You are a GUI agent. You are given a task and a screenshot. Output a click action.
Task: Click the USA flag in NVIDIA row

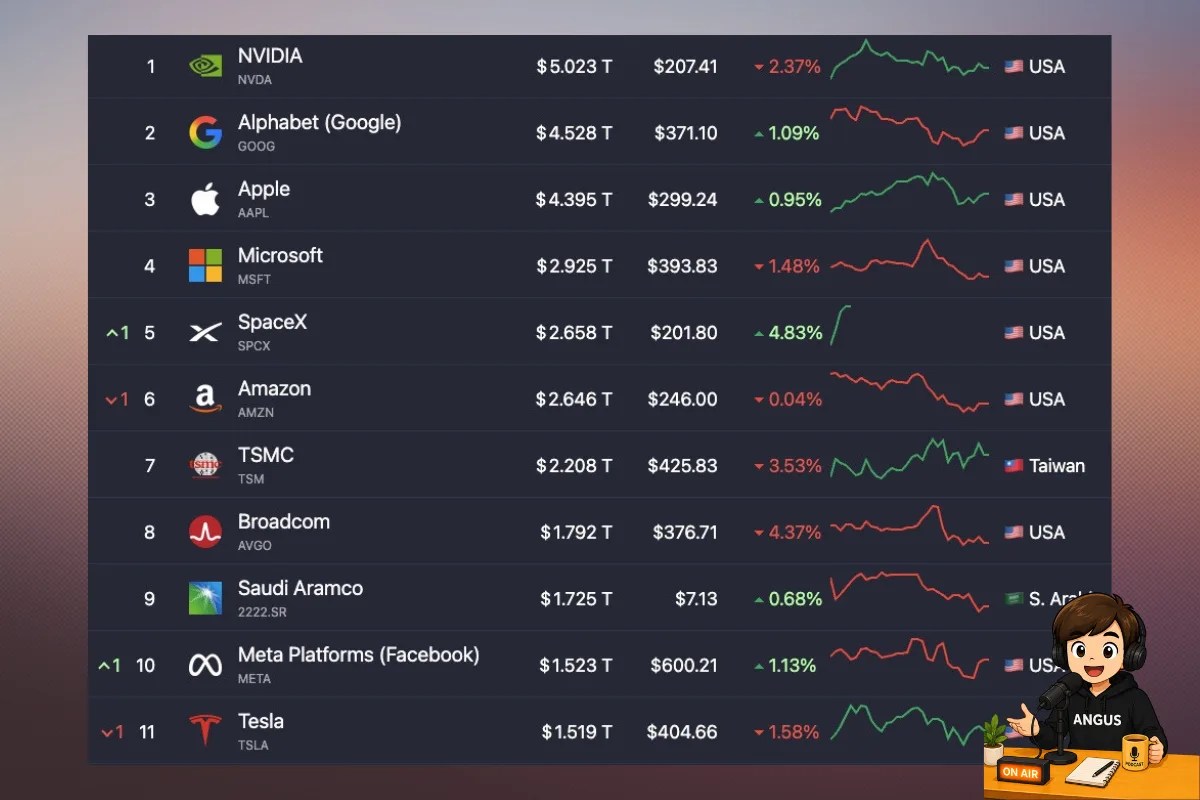1013,67
